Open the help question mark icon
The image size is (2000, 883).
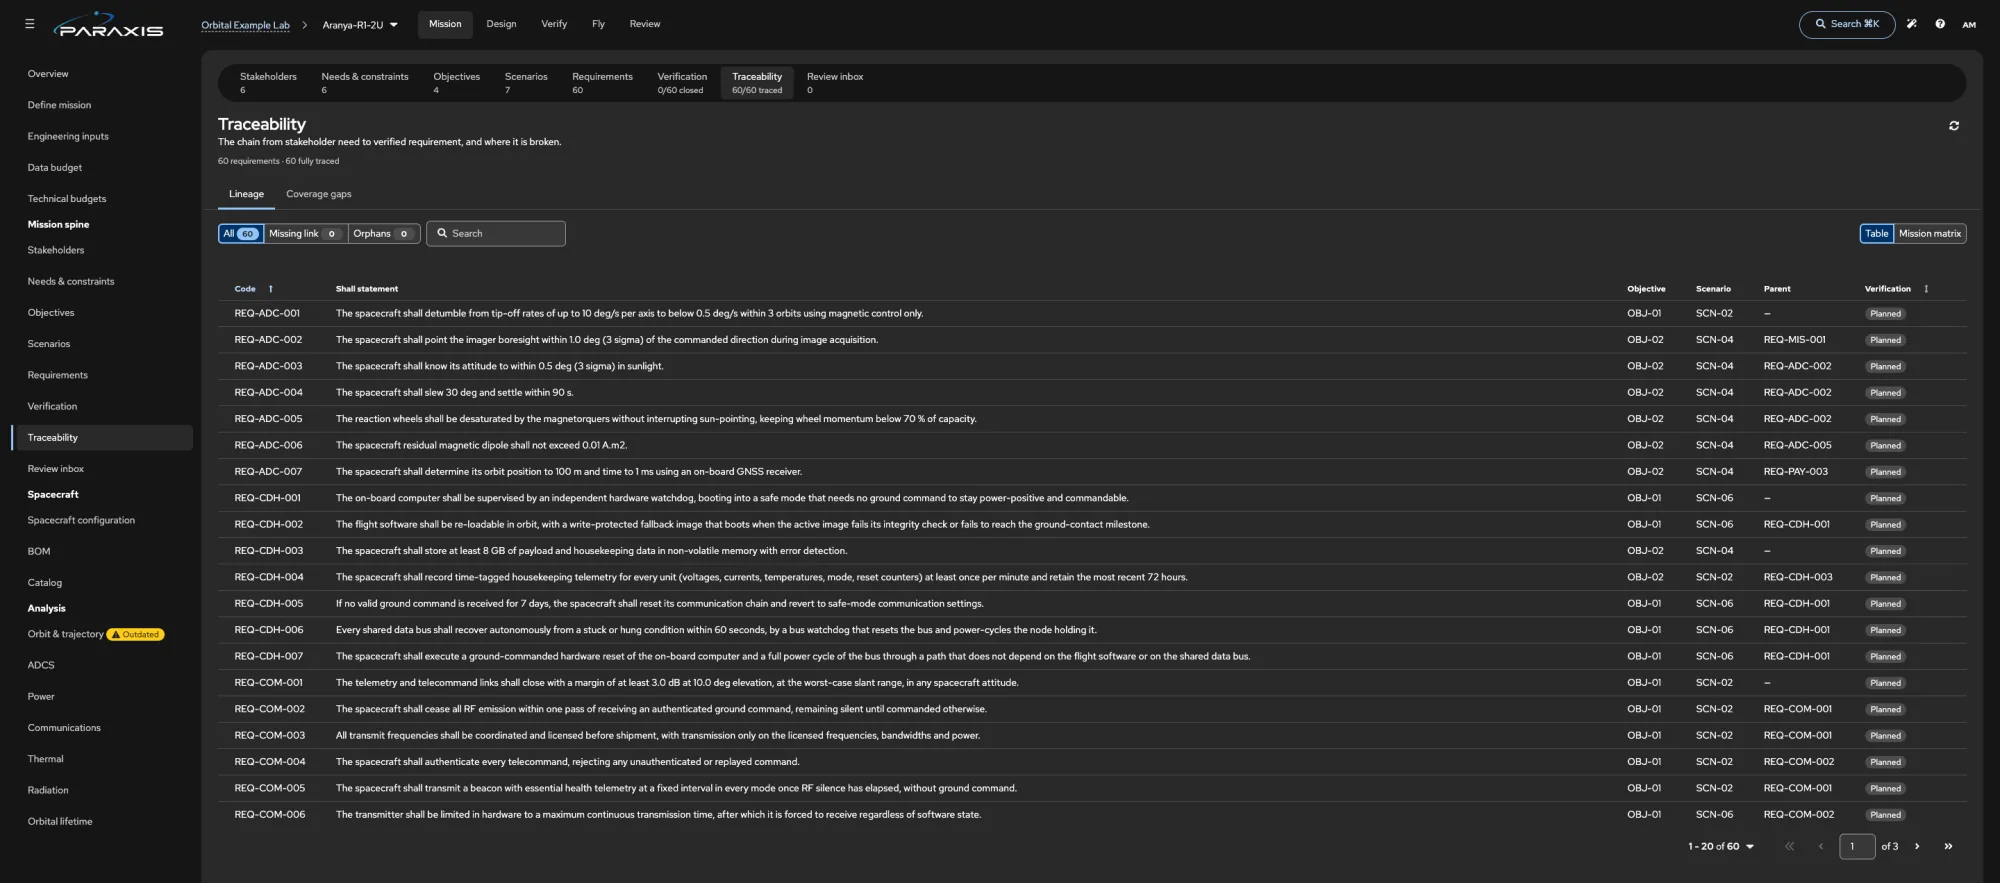[x=1940, y=24]
